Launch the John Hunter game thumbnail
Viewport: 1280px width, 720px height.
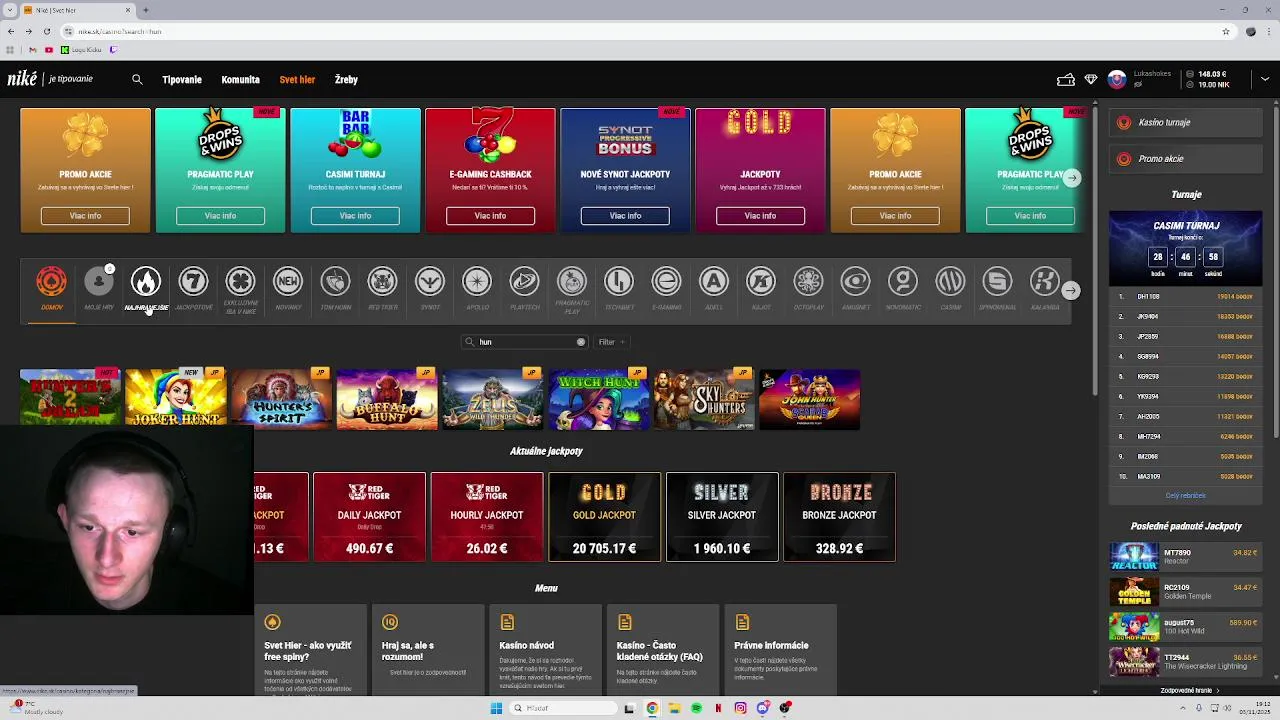coord(809,398)
